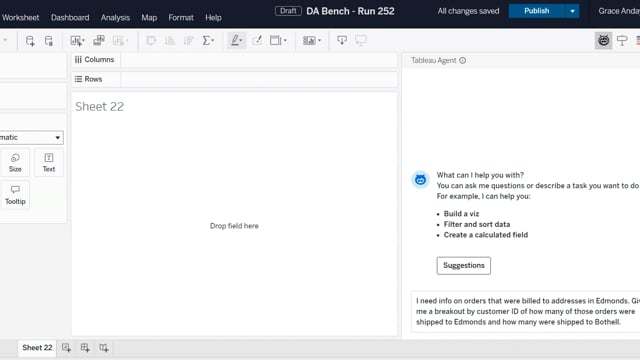Click 'Filter and sort data' text
The height and width of the screenshot is (360, 640).
tap(477, 224)
